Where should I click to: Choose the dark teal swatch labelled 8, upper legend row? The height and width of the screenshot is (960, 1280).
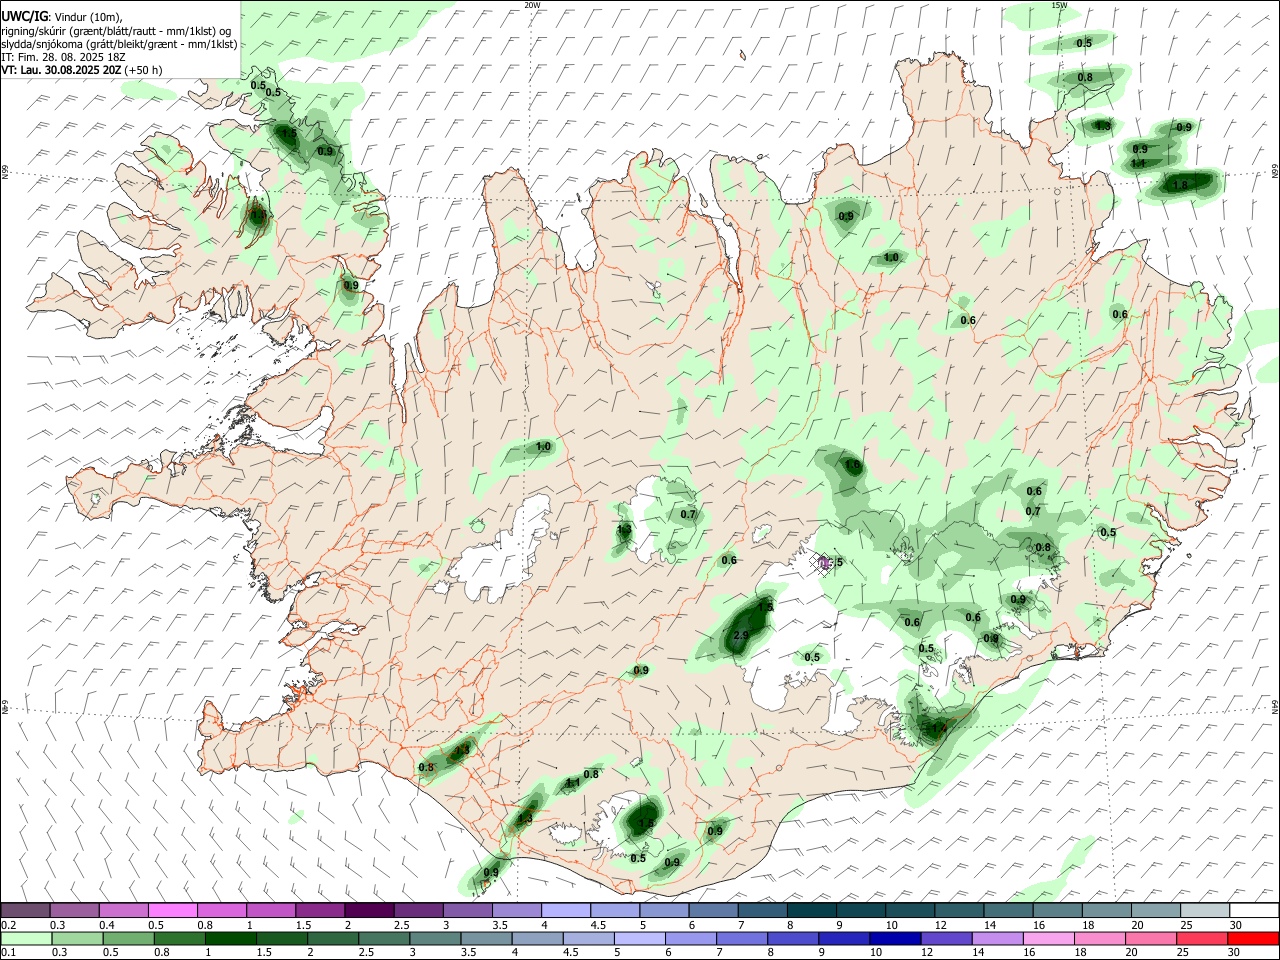(811, 911)
